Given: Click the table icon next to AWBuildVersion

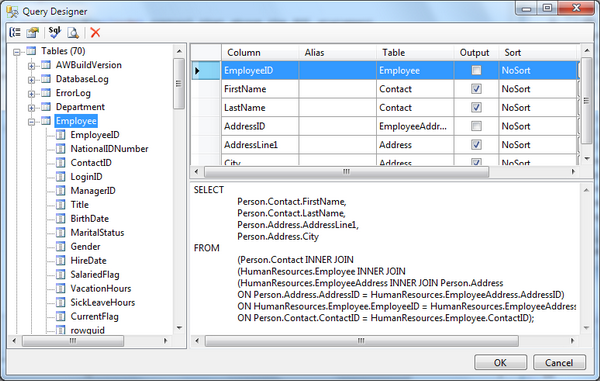Looking at the screenshot, I should coord(46,65).
